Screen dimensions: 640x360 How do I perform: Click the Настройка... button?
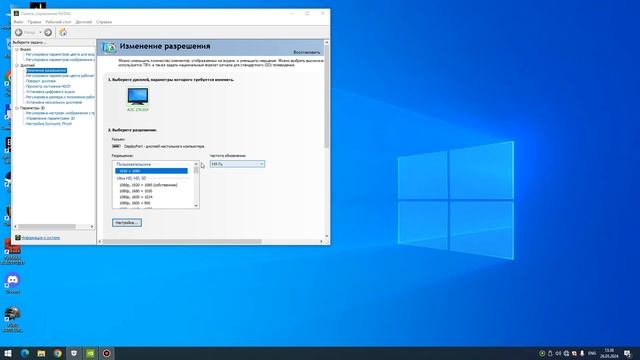pyautogui.click(x=127, y=223)
